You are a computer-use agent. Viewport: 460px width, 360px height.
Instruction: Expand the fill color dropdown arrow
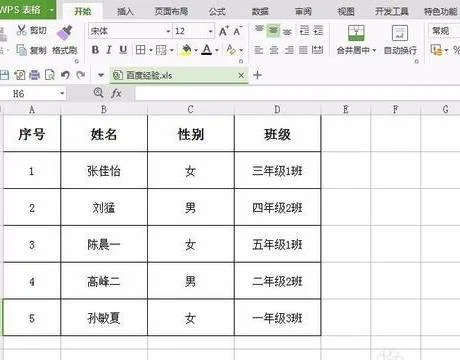tap(196, 50)
